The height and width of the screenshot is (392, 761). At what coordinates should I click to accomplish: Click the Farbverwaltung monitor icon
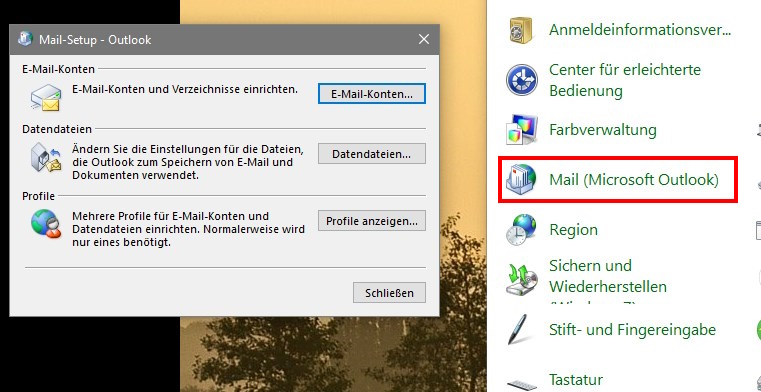[x=521, y=130]
